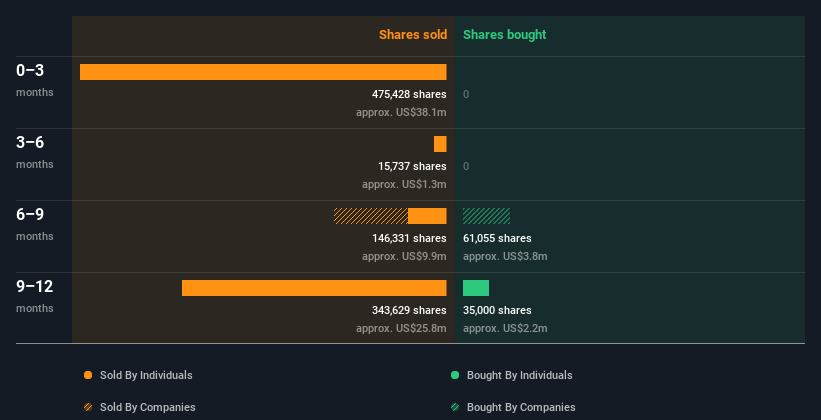Viewport: 821px width, 420px height.
Task: Select the 9–12 months solid green bought bar
Action: [476, 288]
